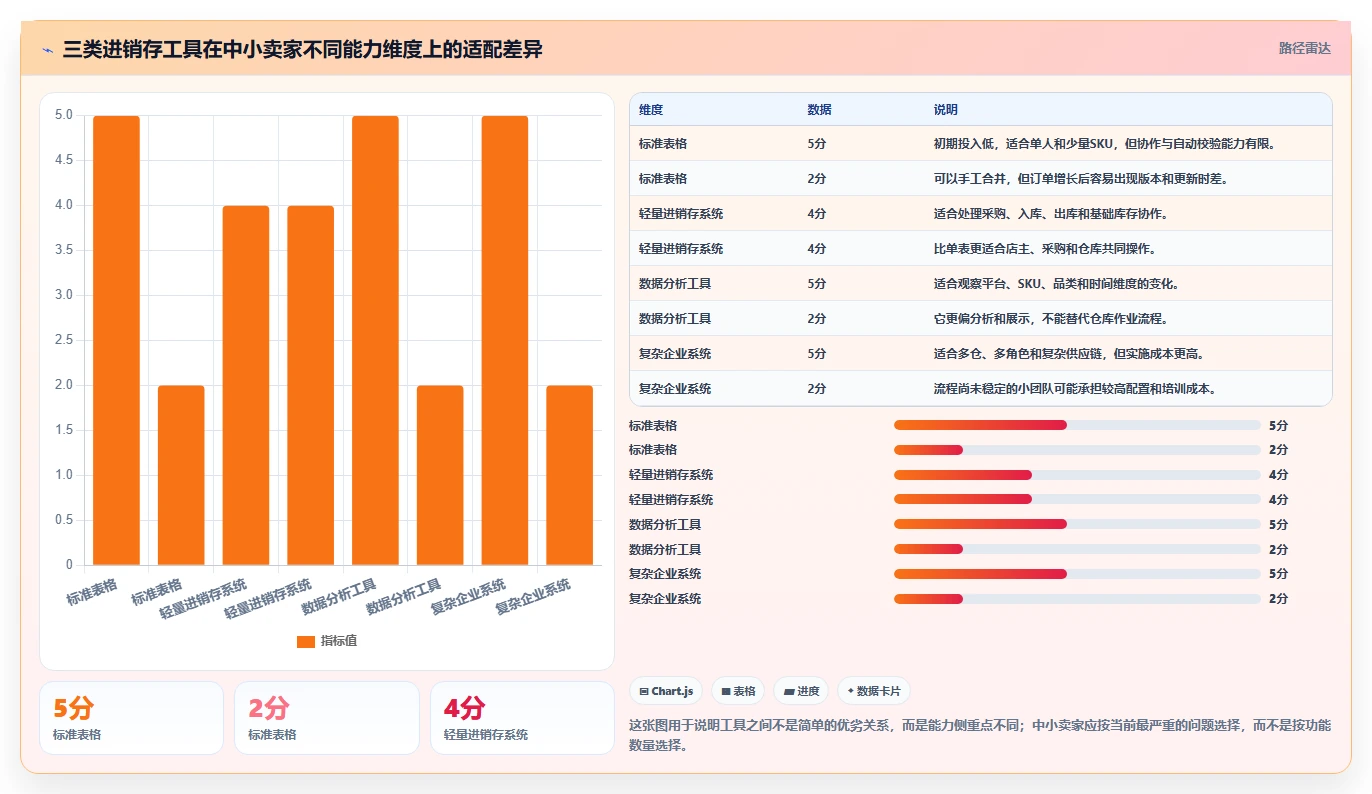Select table row 适合多仓、多角色和复杂供应链
The width and height of the screenshot is (1372, 794).
coord(981,354)
